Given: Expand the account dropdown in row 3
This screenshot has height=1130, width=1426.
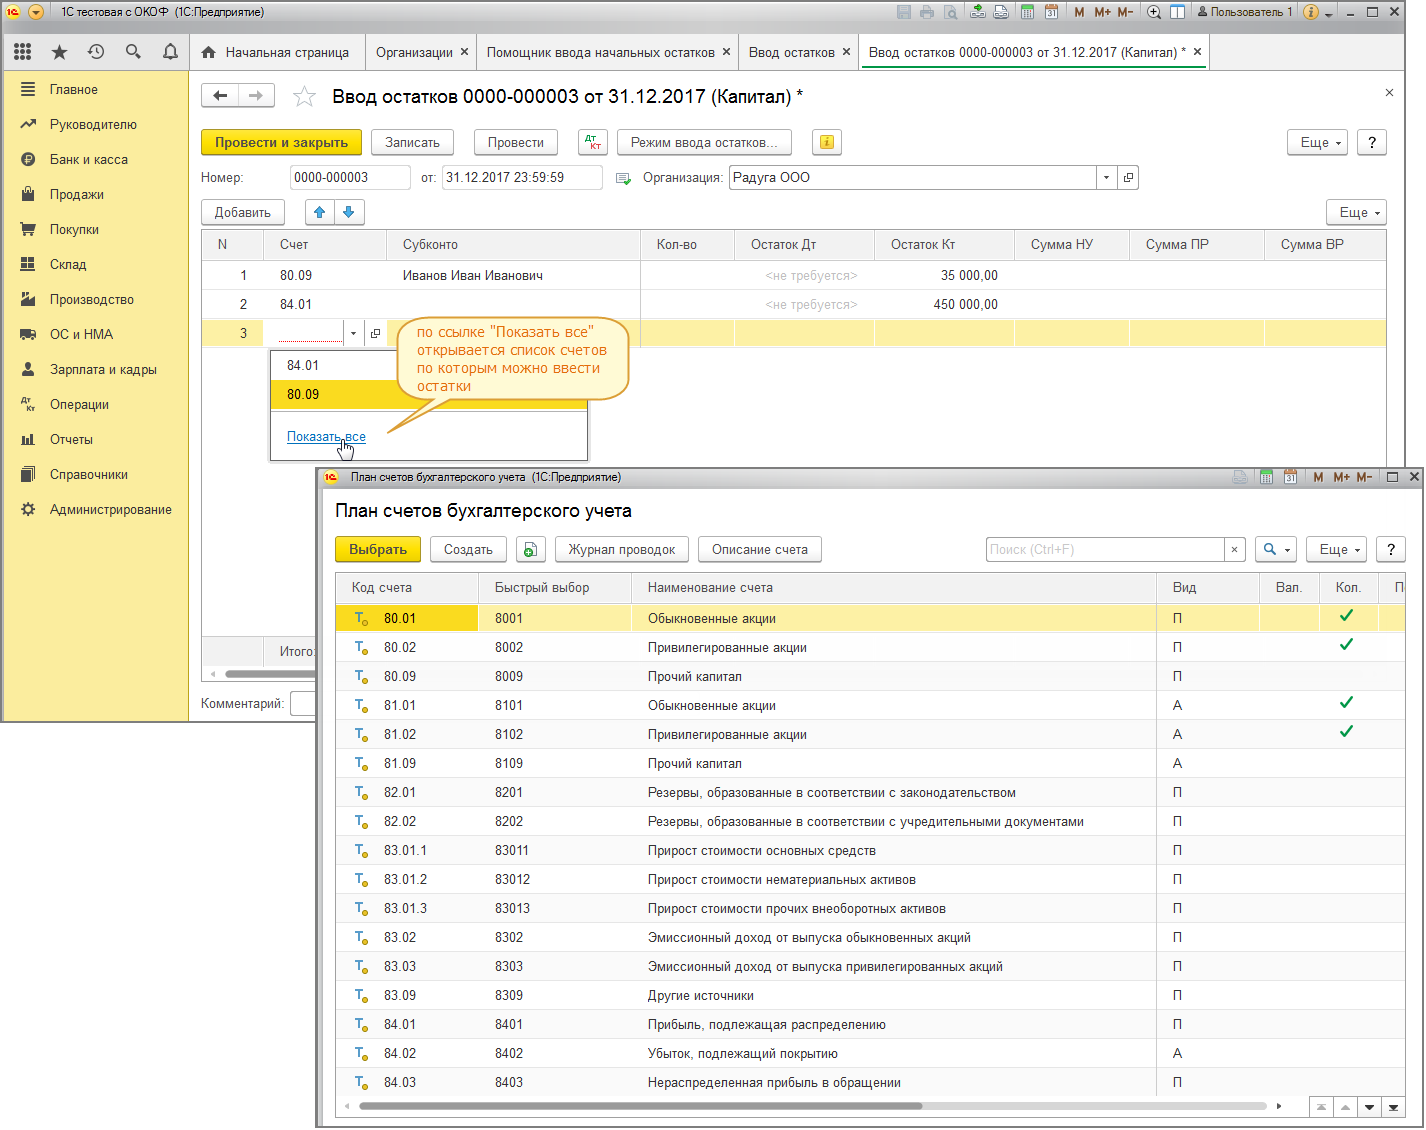Looking at the screenshot, I should 353,333.
